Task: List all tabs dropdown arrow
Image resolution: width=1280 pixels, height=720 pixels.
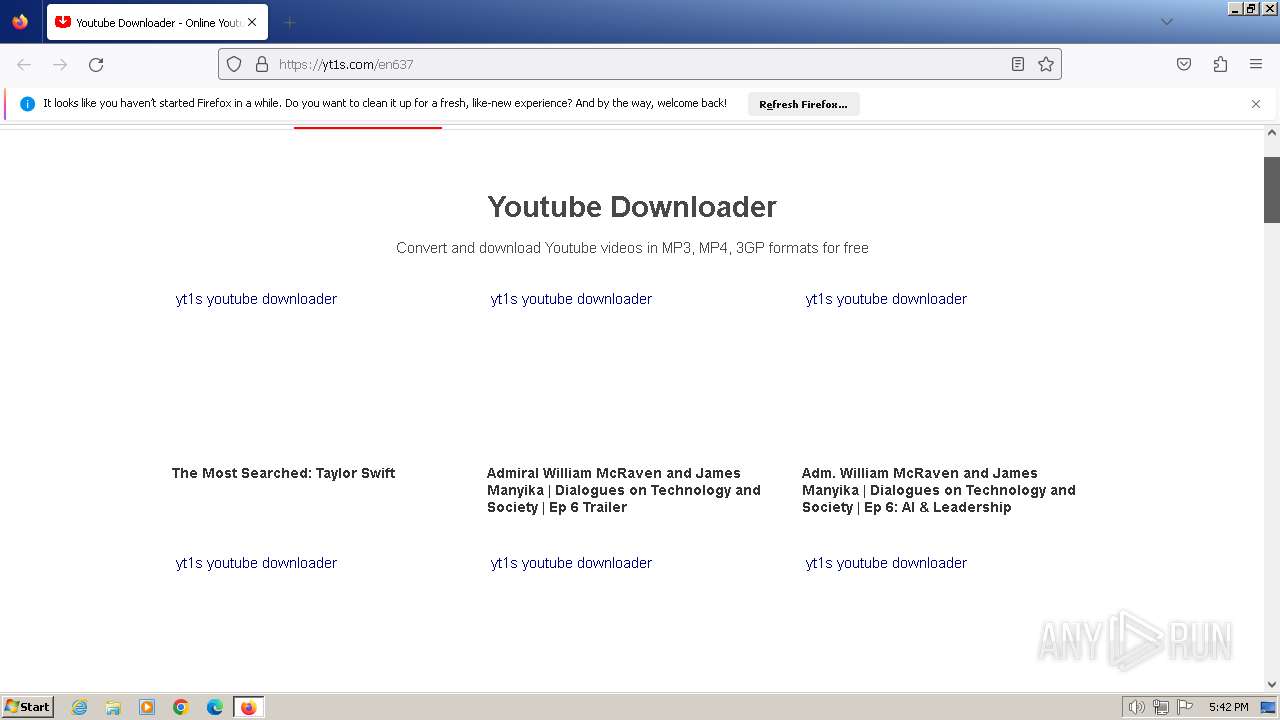Action: [x=1166, y=22]
